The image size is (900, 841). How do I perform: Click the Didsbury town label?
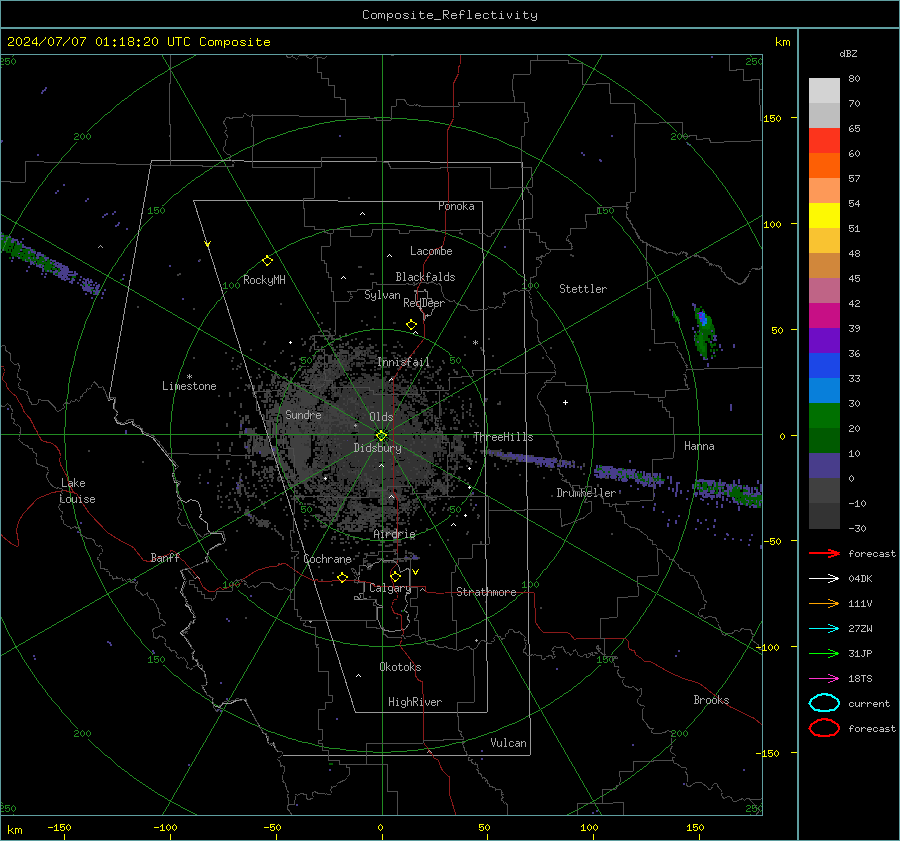377,448
